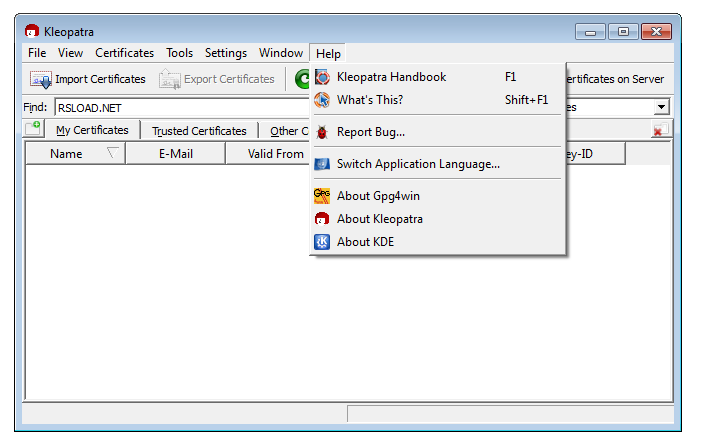Click Lookup Certificates on Server button
Image resolution: width=703 pixels, height=443 pixels.
pyautogui.click(x=615, y=79)
